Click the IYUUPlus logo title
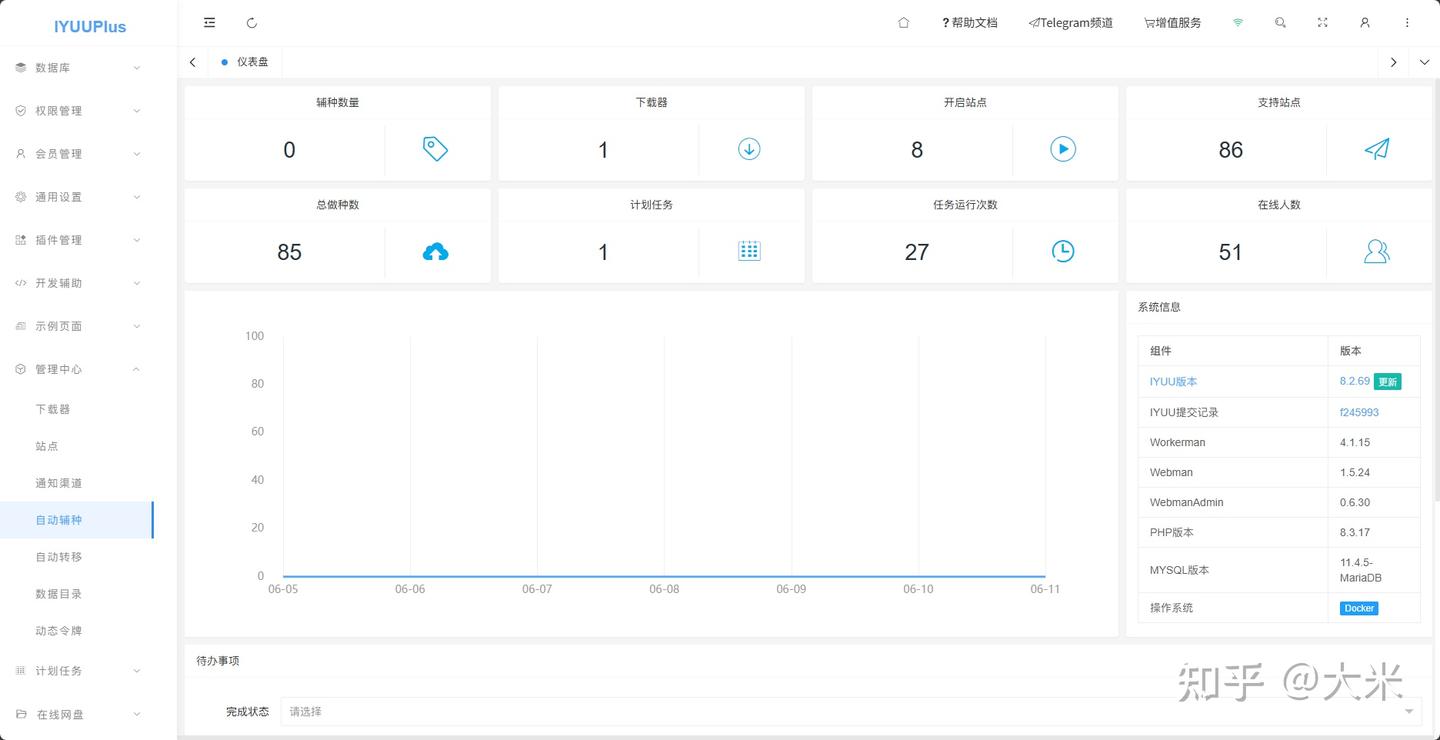1440x740 pixels. [x=90, y=27]
